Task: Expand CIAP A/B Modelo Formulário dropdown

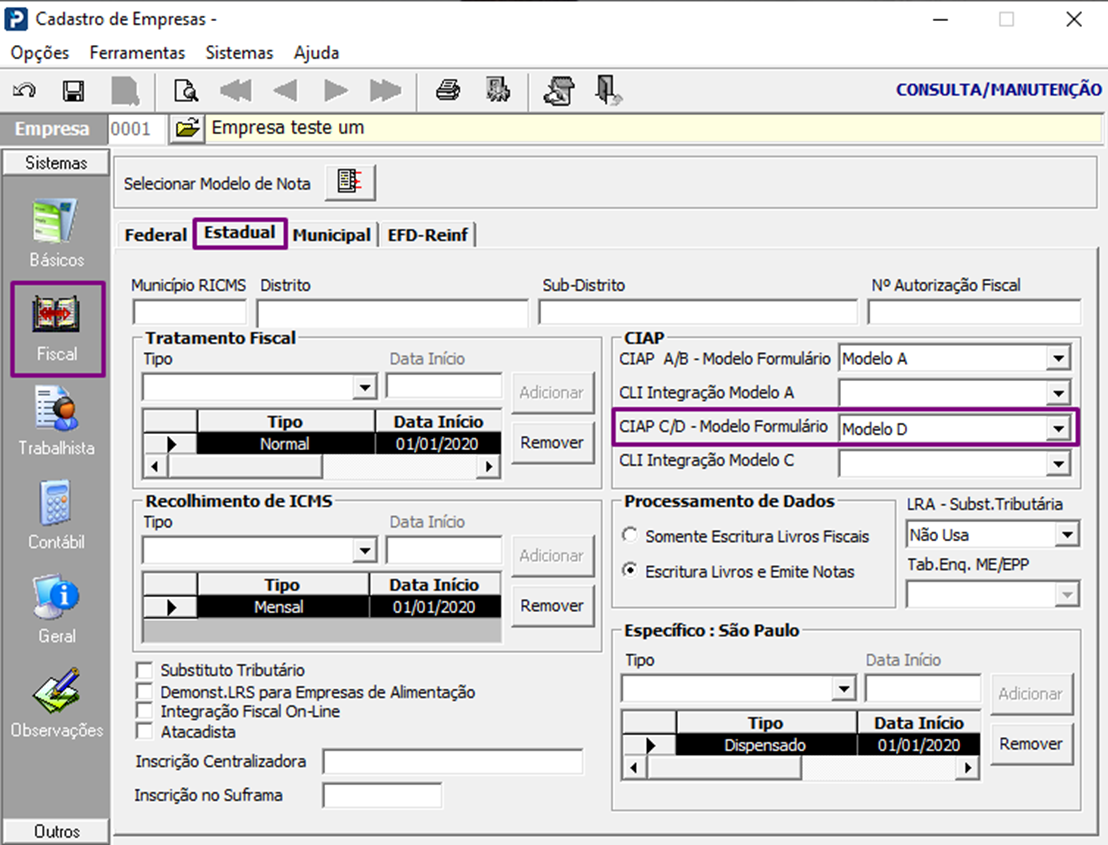Action: click(1057, 358)
